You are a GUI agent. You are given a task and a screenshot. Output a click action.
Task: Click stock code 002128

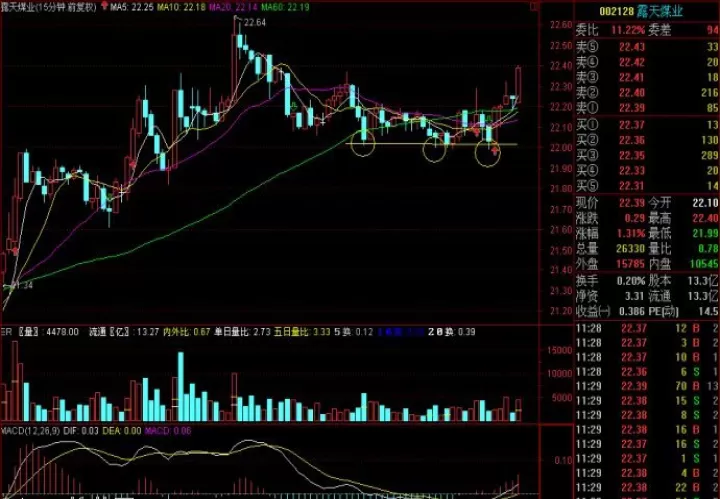(x=617, y=11)
